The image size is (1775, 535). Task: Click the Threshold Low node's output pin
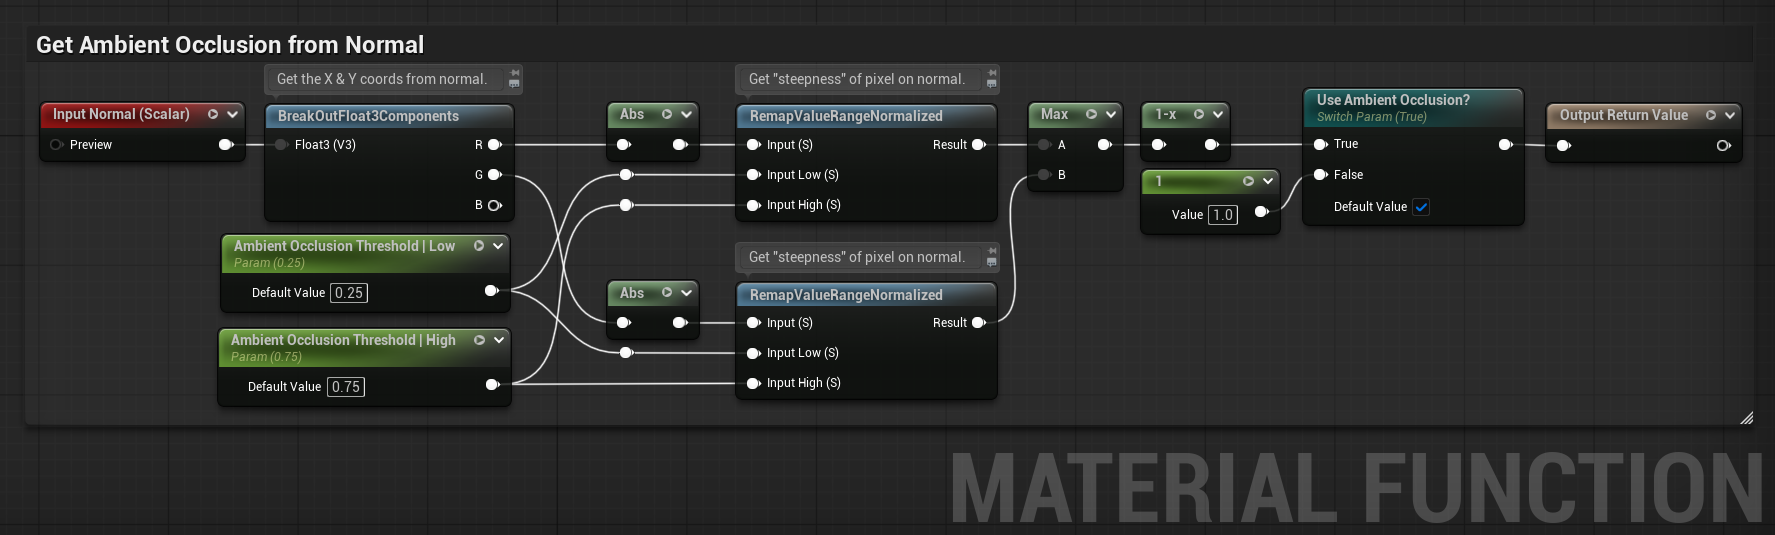[x=492, y=291]
